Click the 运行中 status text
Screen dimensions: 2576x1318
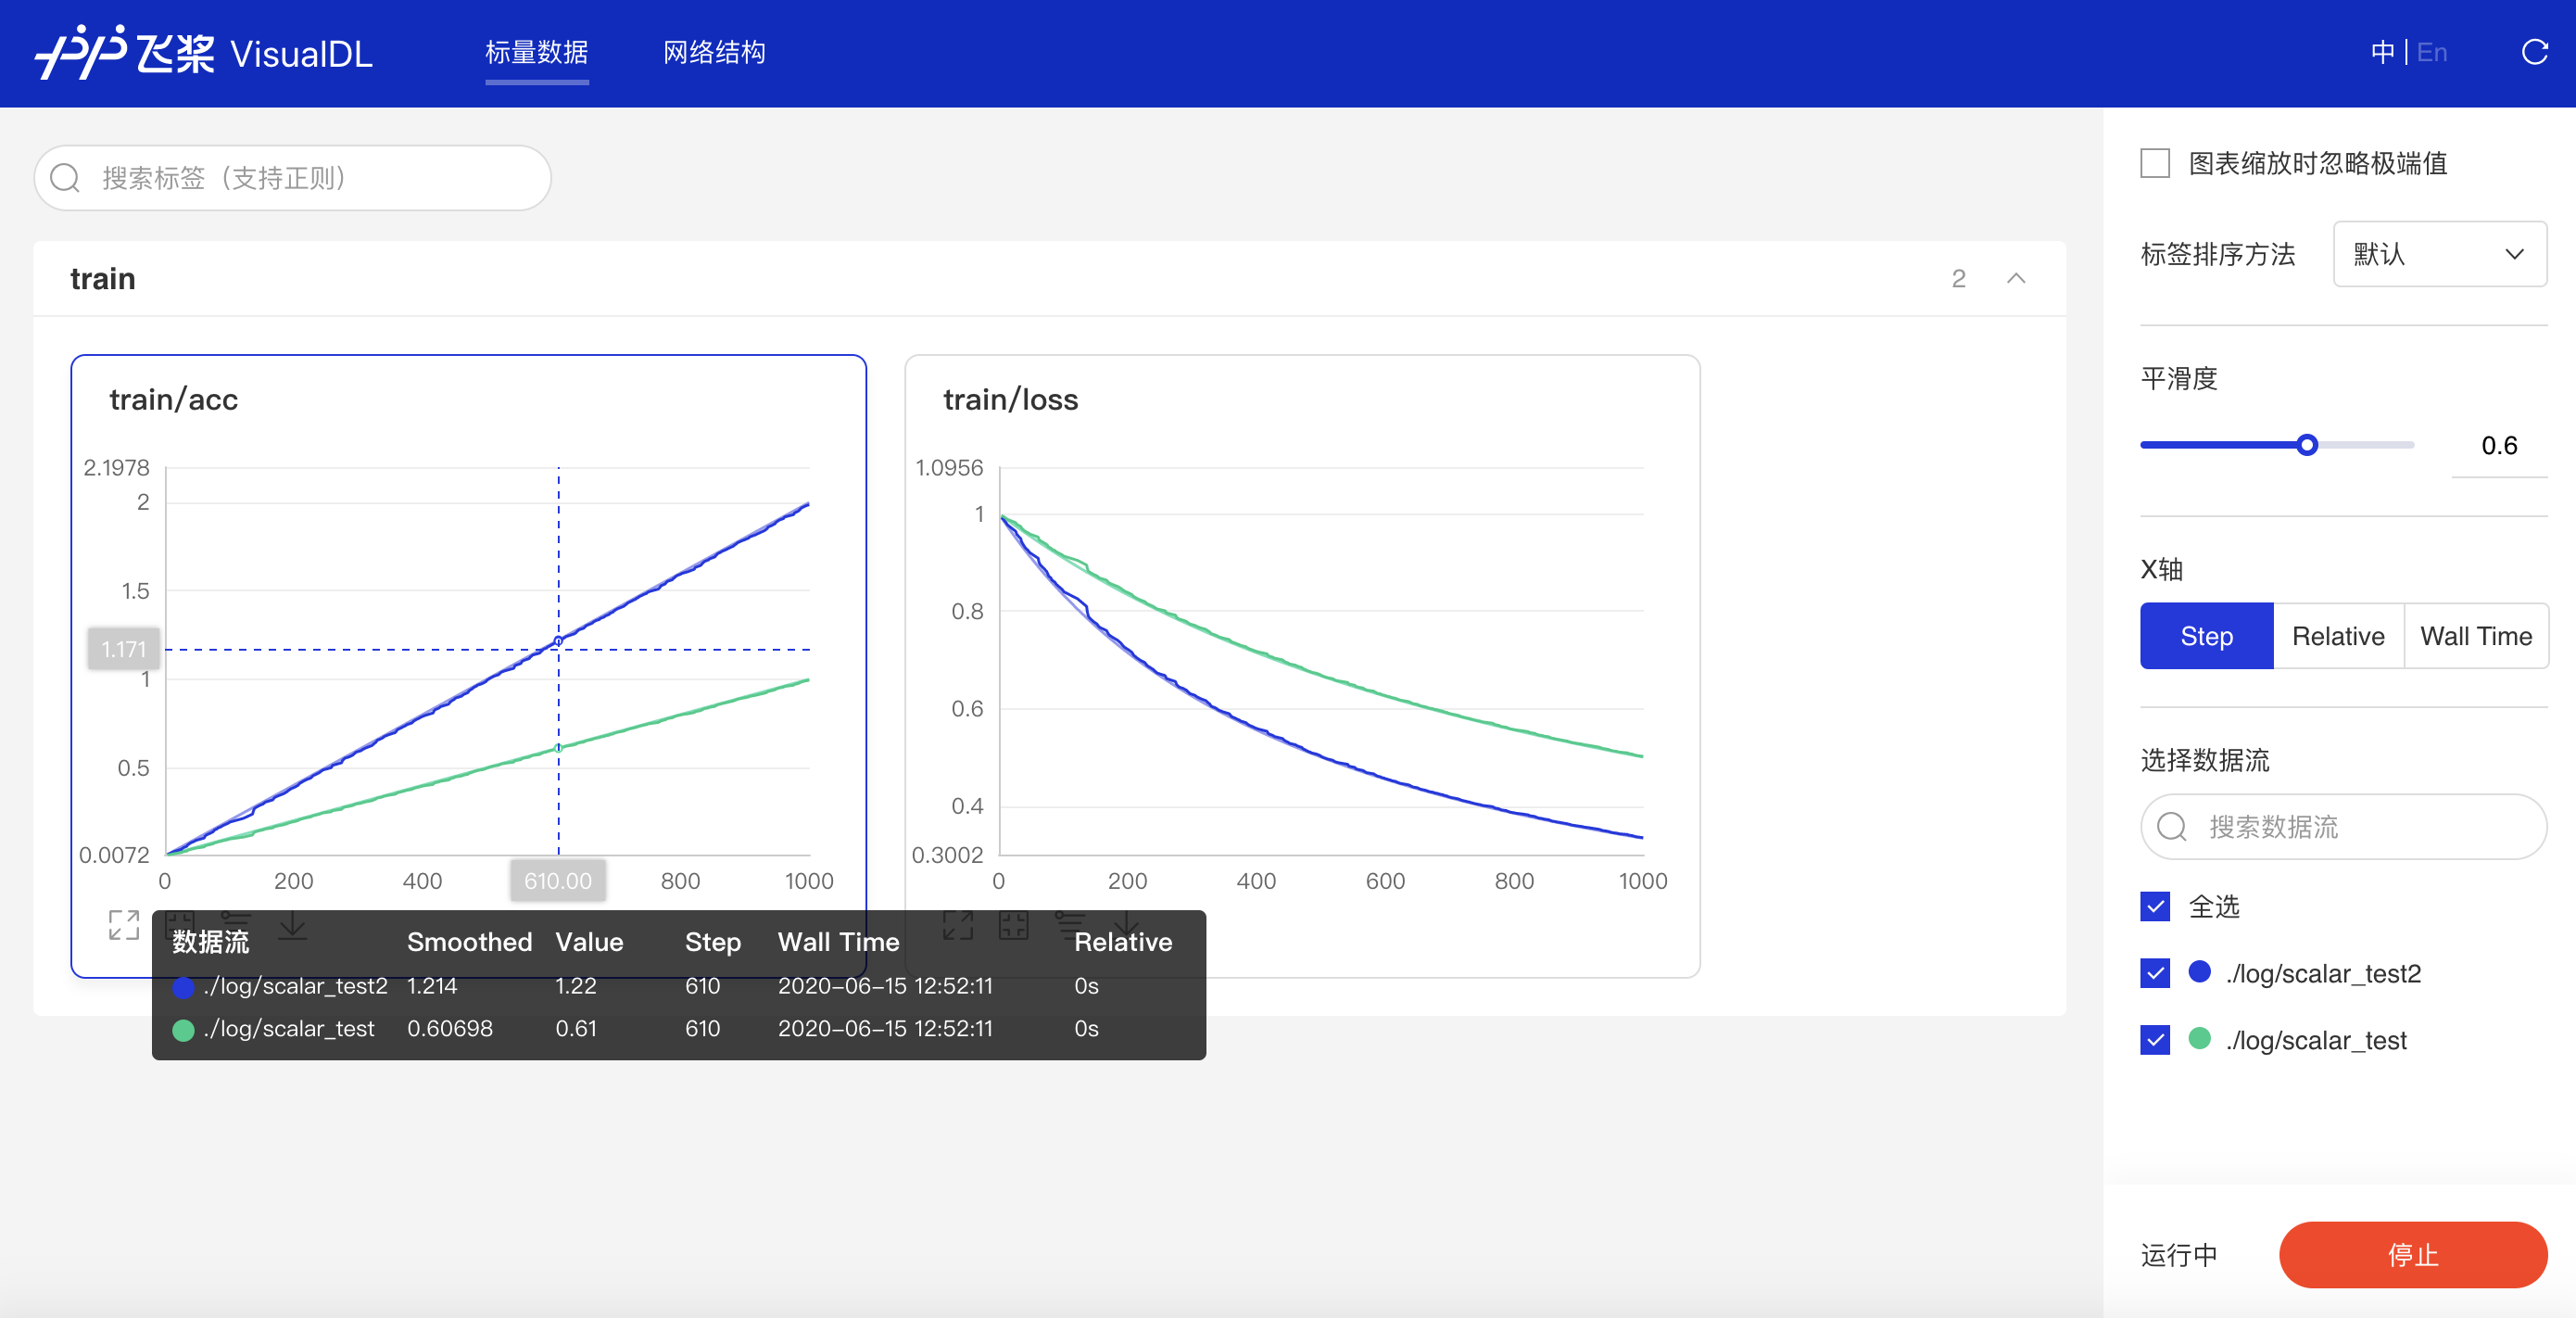2179,1255
